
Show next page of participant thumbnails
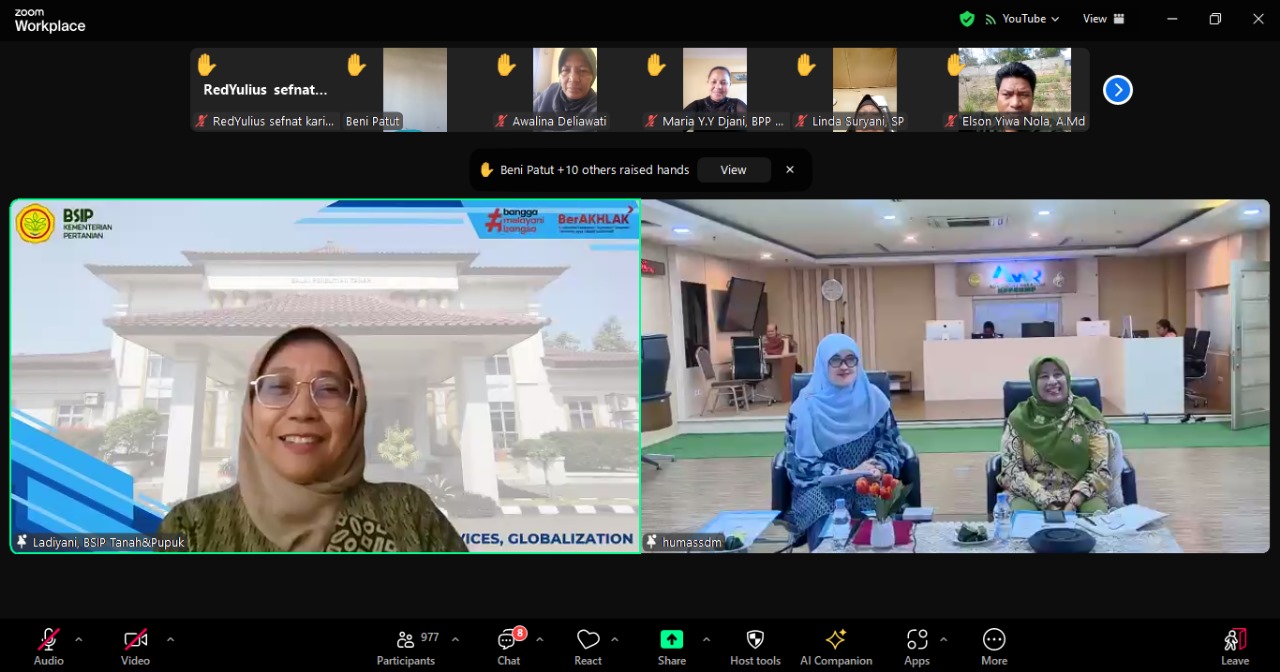(x=1117, y=90)
